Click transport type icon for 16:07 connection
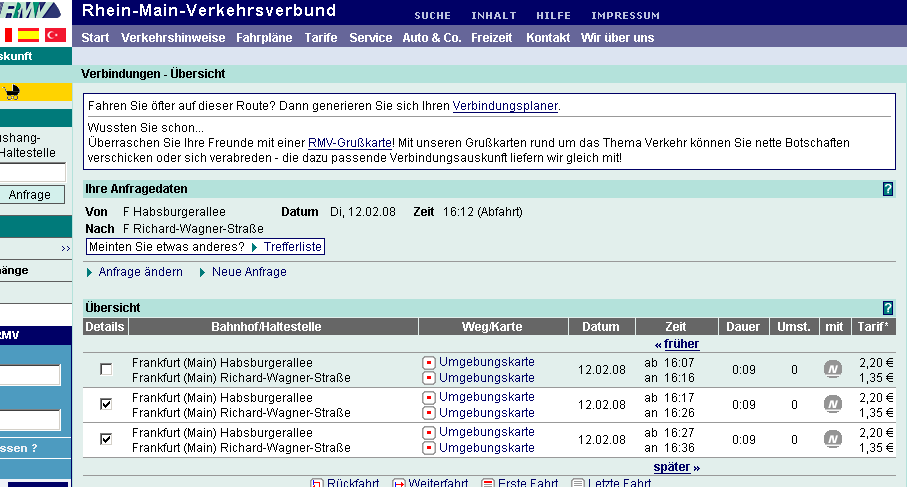 pos(831,370)
